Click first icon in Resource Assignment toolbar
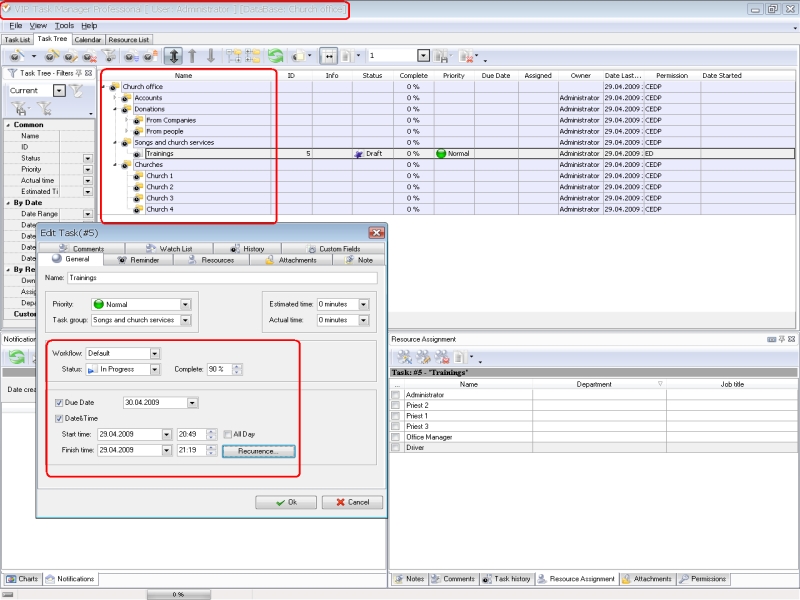Screen dimensions: 800x600 pos(404,357)
